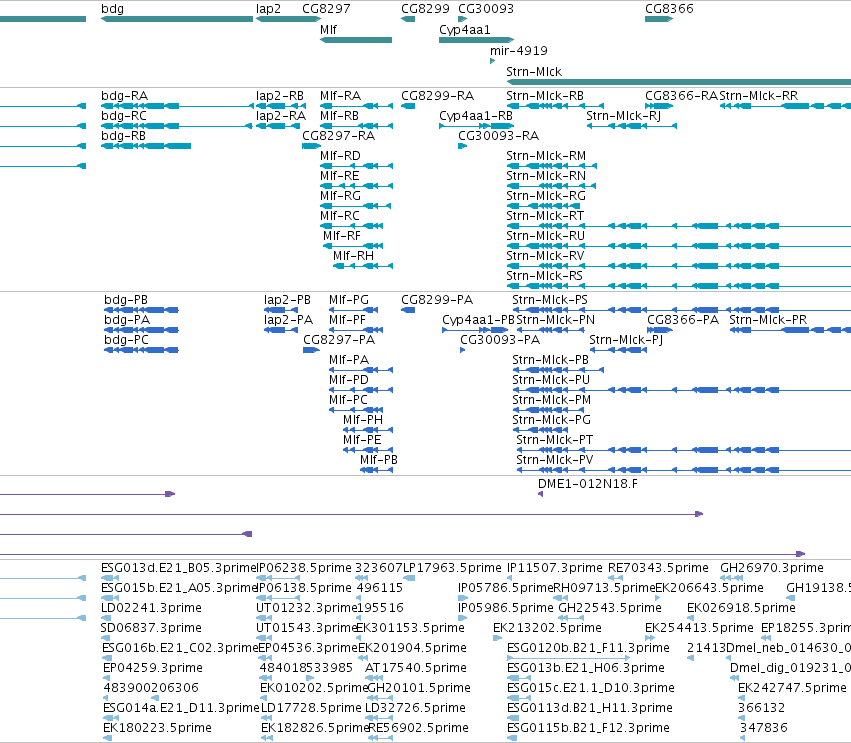Screen dimensions: 851x743
Task: Click EST EP04259.3prime
Action: (153, 668)
